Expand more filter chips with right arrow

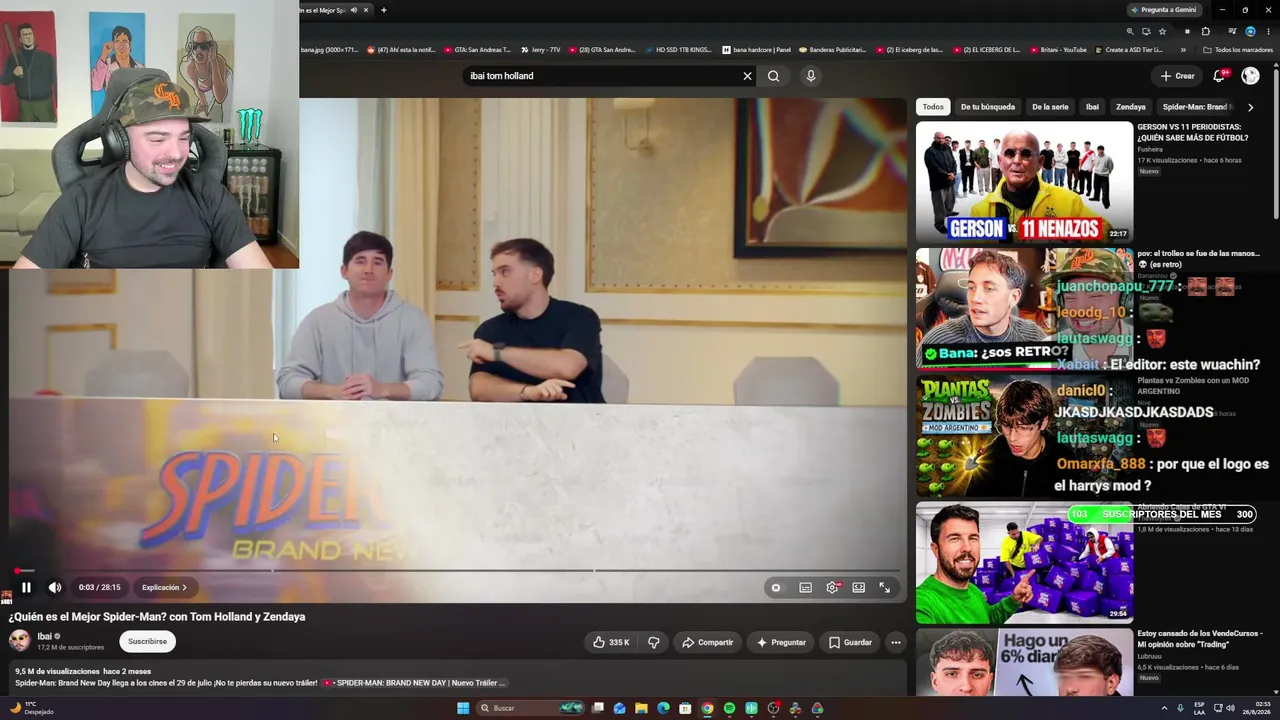pos(1250,107)
